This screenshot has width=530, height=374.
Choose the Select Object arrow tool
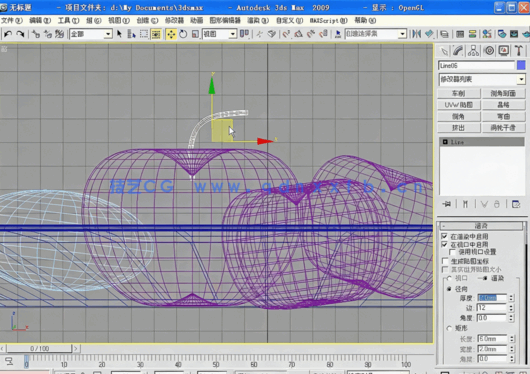coord(119,34)
